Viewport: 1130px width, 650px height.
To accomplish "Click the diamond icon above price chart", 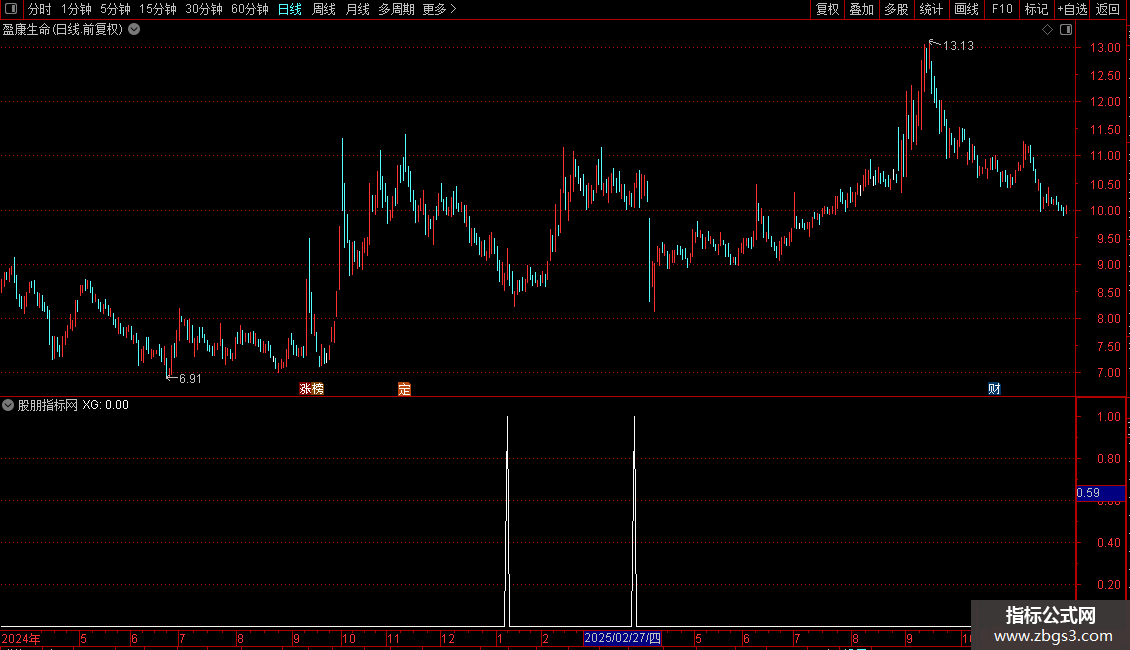I will click(1047, 30).
